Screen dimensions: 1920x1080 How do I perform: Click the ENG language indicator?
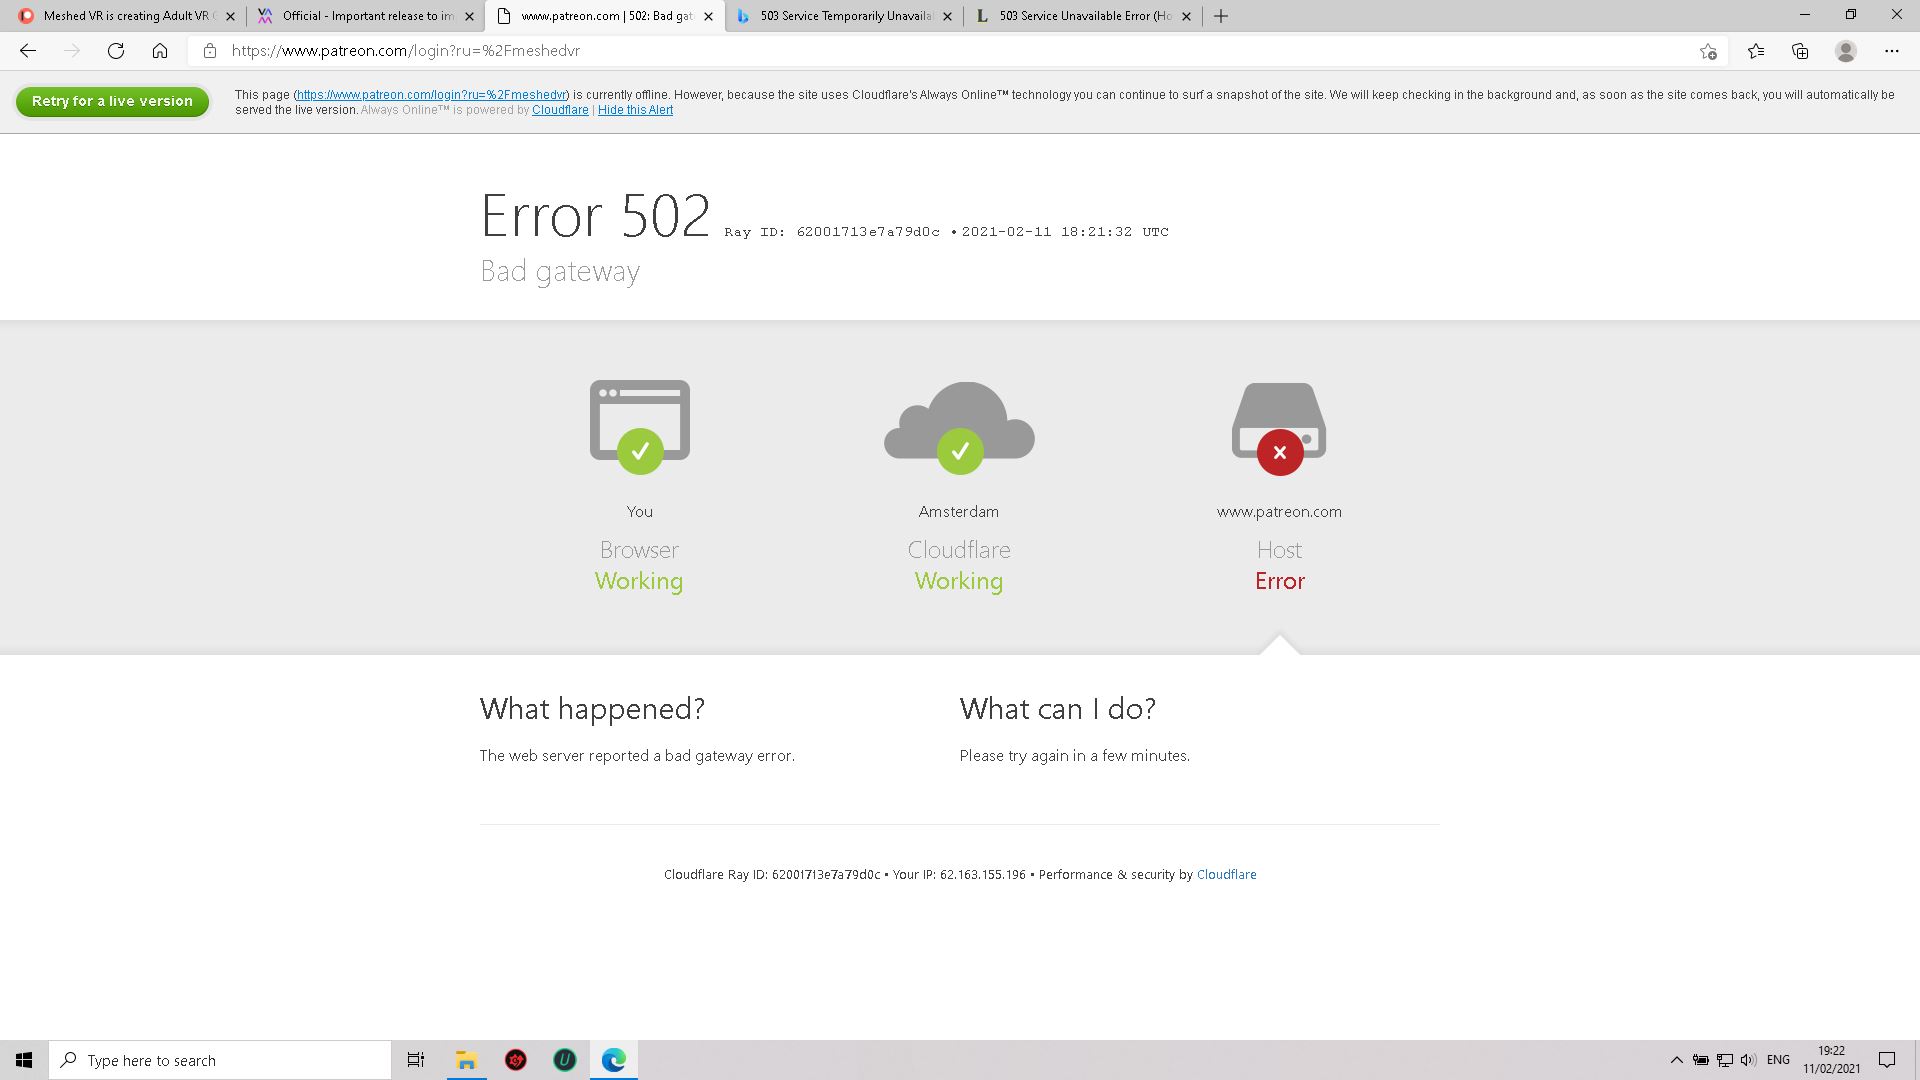(x=1778, y=1060)
